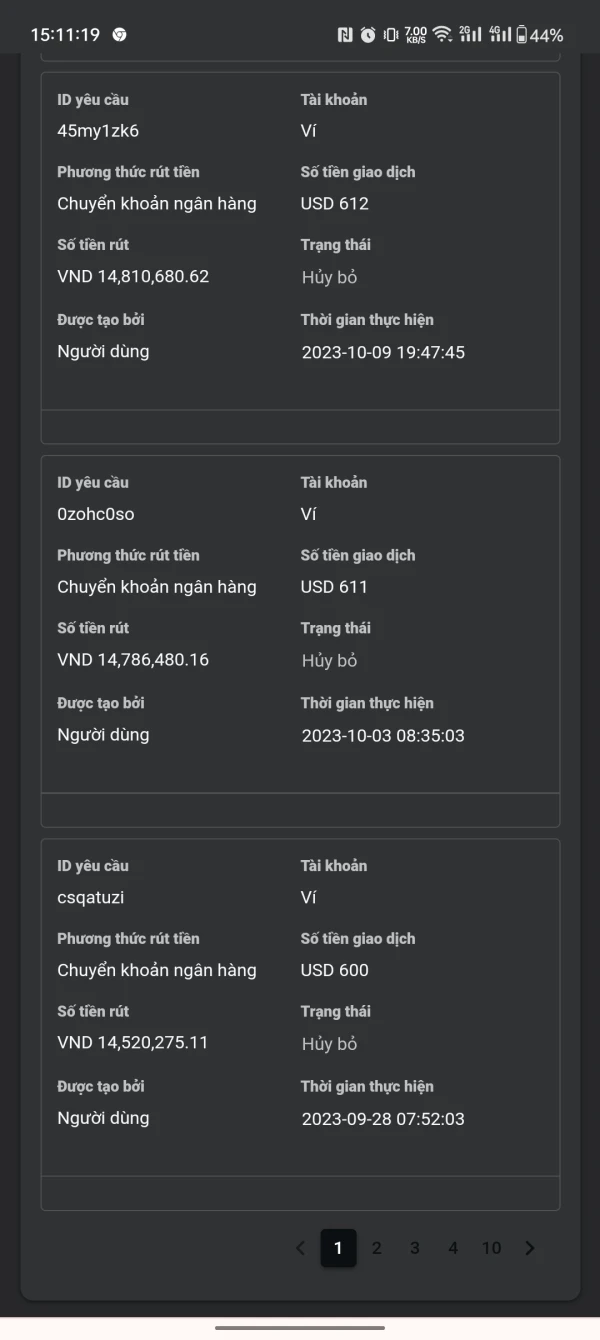Tap the Wi-Fi signal icon
The image size is (600, 1340).
coord(442,35)
